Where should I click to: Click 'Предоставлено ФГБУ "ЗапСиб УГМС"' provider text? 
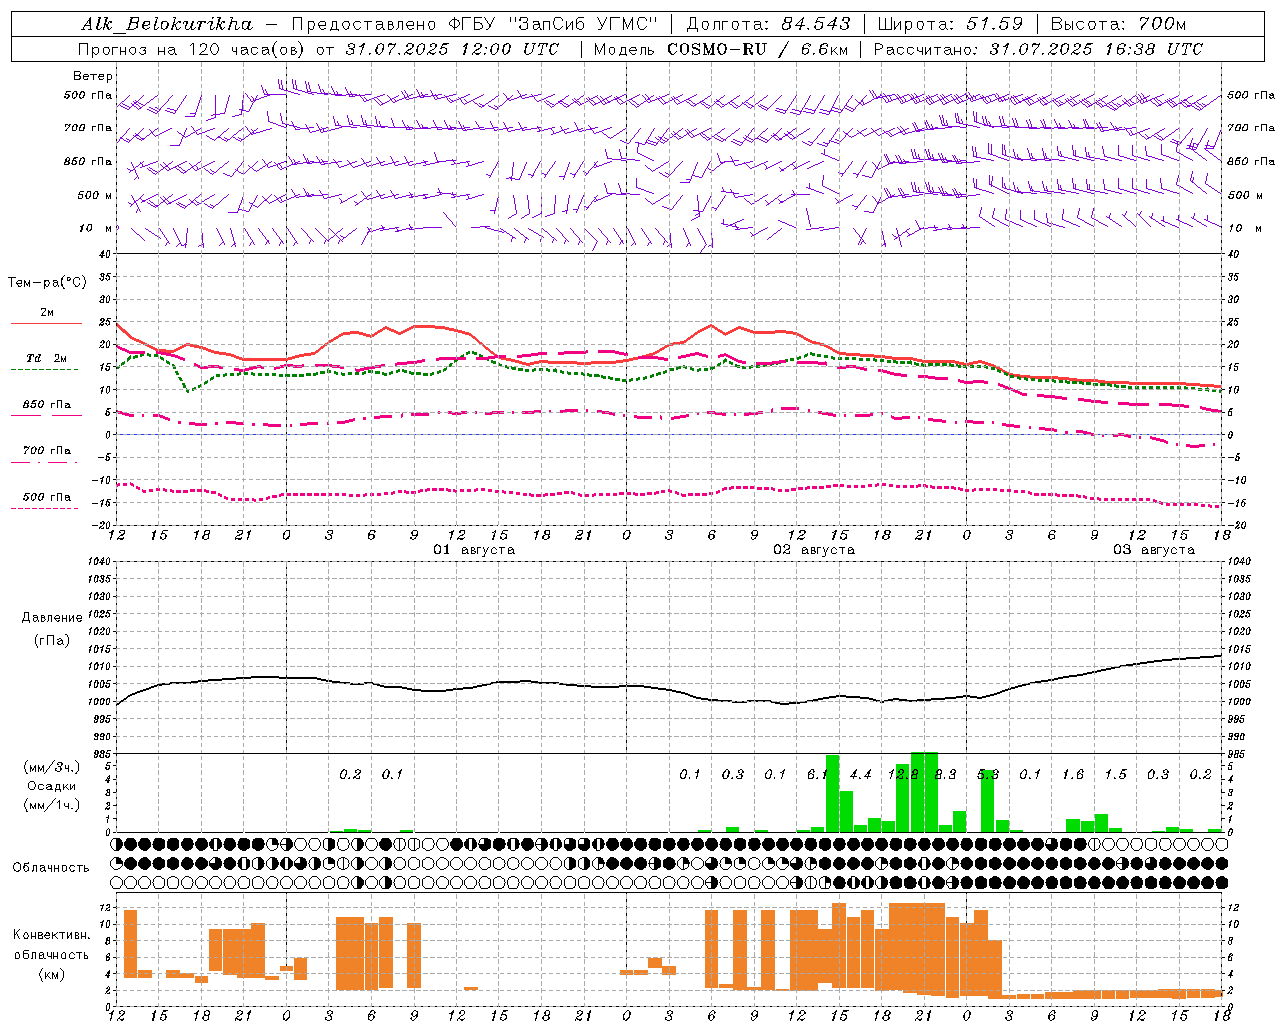(474, 24)
